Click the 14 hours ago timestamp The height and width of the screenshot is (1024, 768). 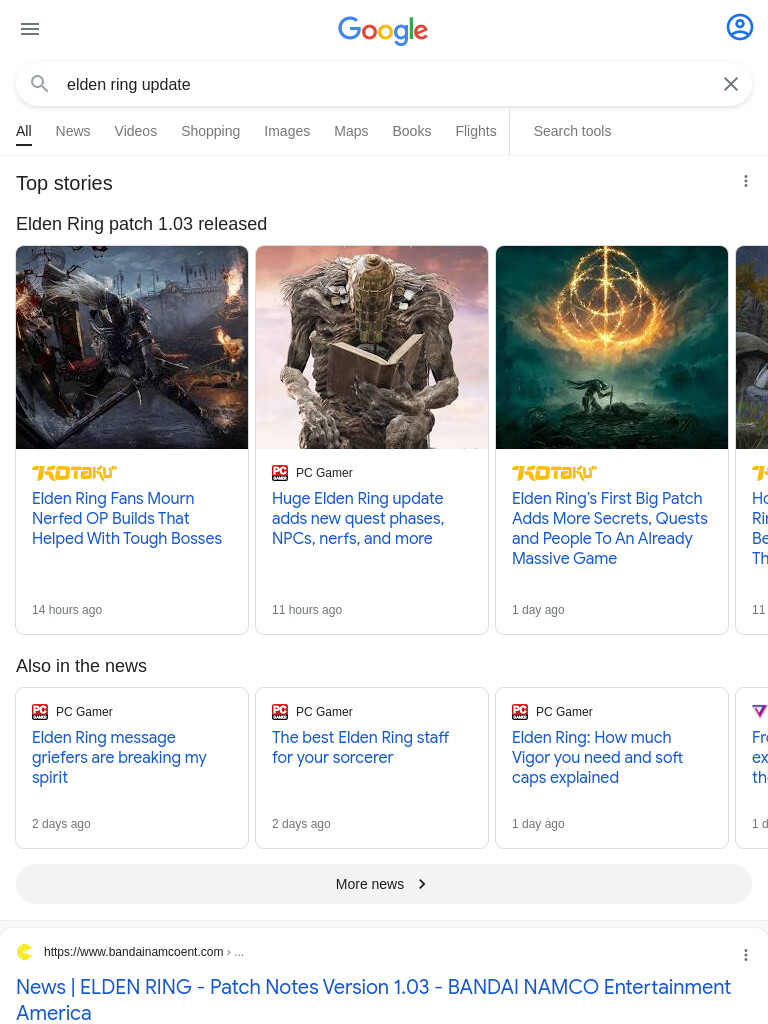coord(67,610)
